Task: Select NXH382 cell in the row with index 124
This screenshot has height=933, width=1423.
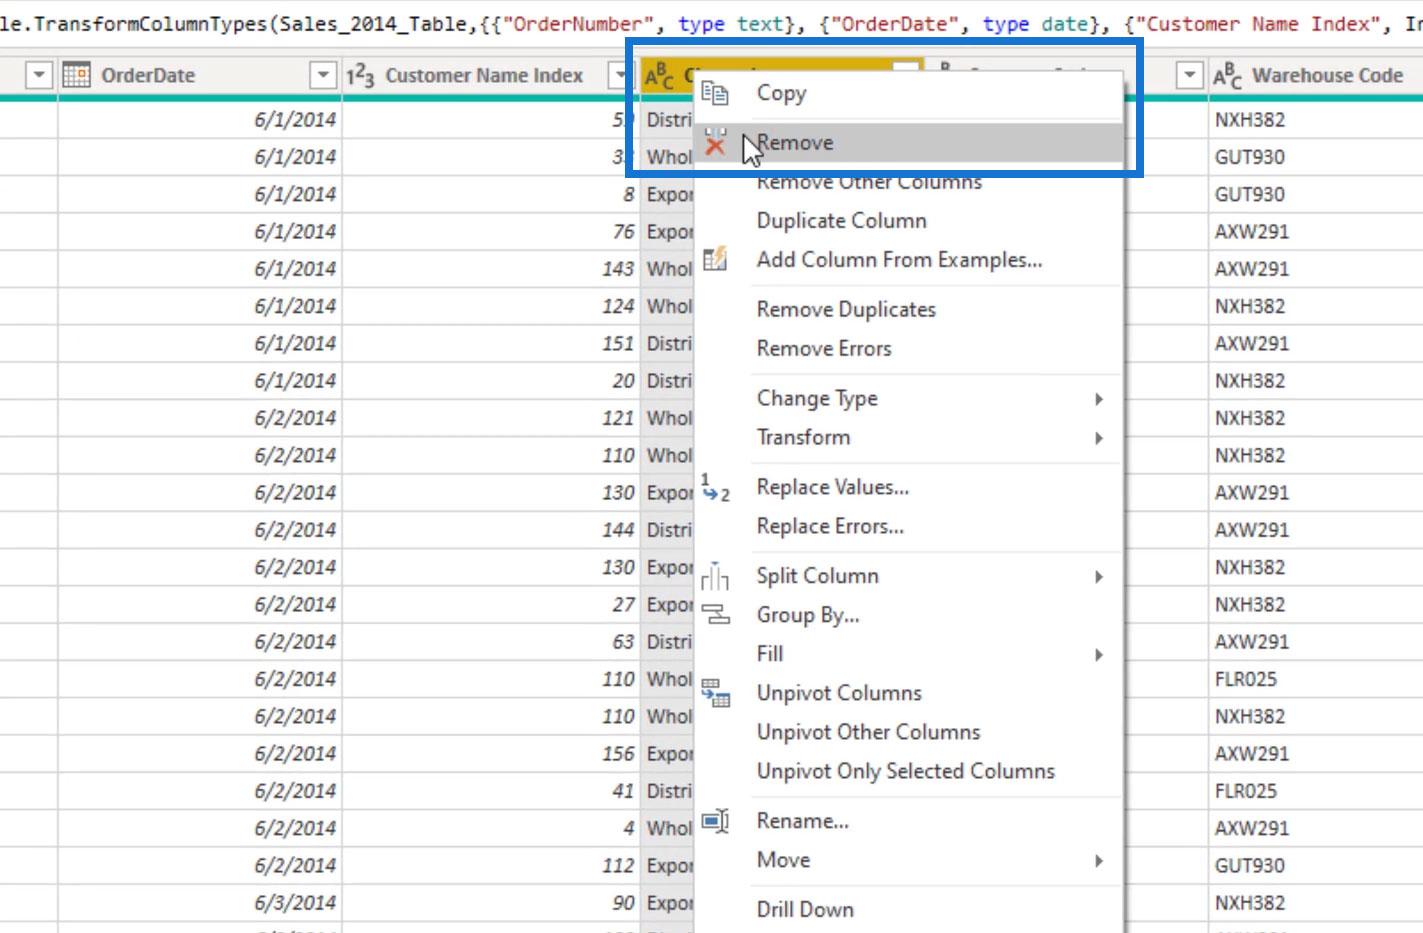Action: pos(1315,306)
